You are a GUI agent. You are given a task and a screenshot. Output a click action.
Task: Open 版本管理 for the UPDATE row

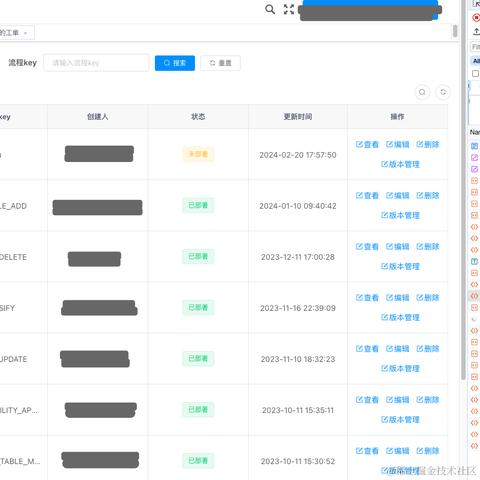400,368
